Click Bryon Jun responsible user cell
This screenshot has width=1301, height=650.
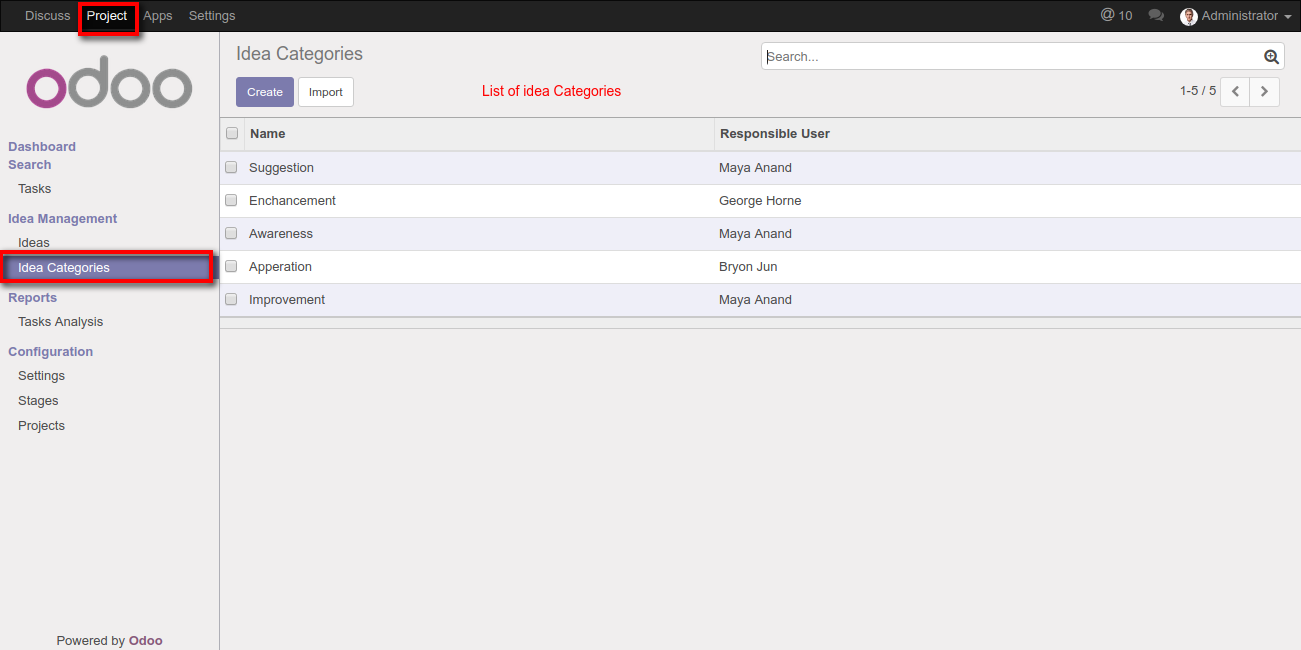(748, 267)
